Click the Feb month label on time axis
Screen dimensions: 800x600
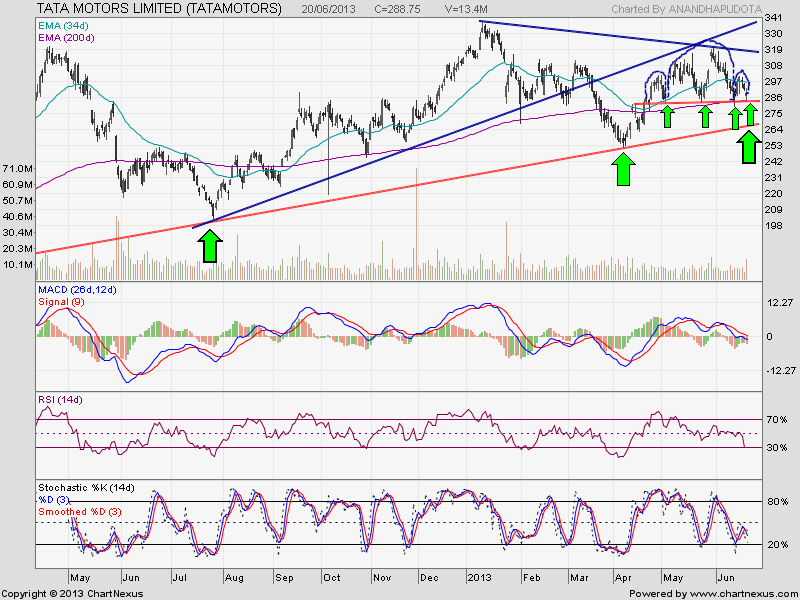(531, 578)
